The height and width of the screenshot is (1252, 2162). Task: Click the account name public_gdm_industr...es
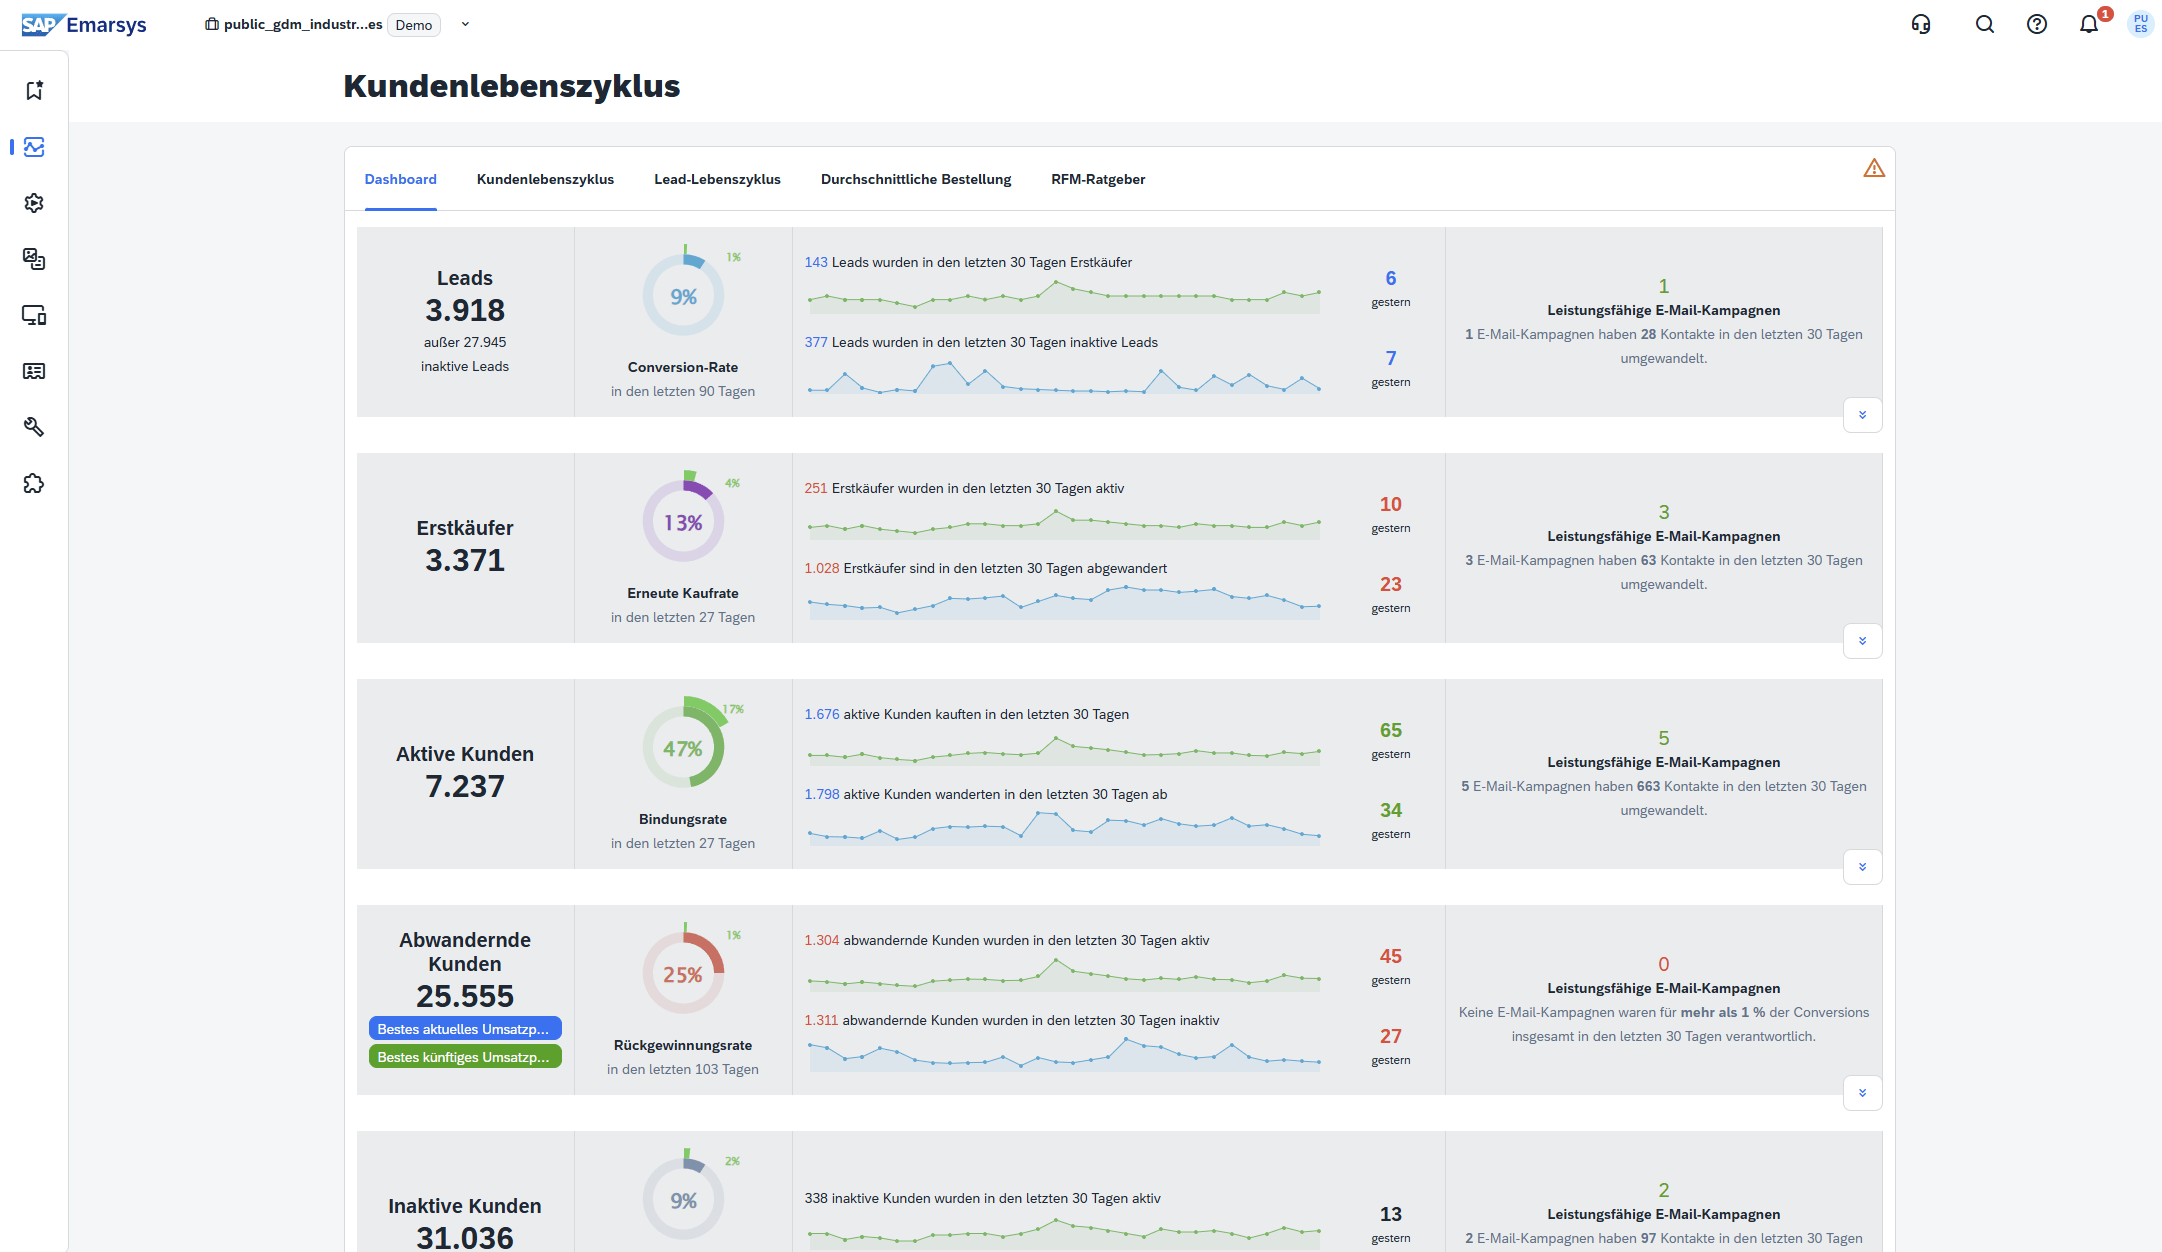(x=303, y=24)
